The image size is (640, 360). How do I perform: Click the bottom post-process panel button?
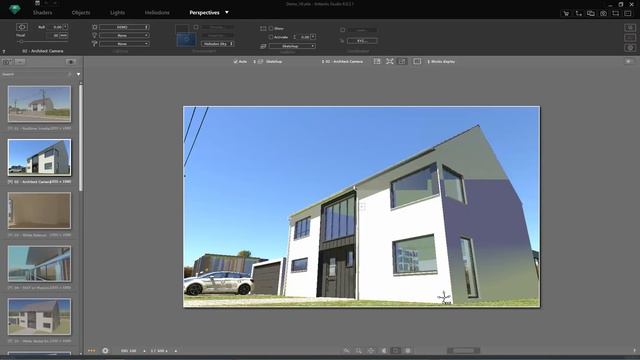pos(630,48)
